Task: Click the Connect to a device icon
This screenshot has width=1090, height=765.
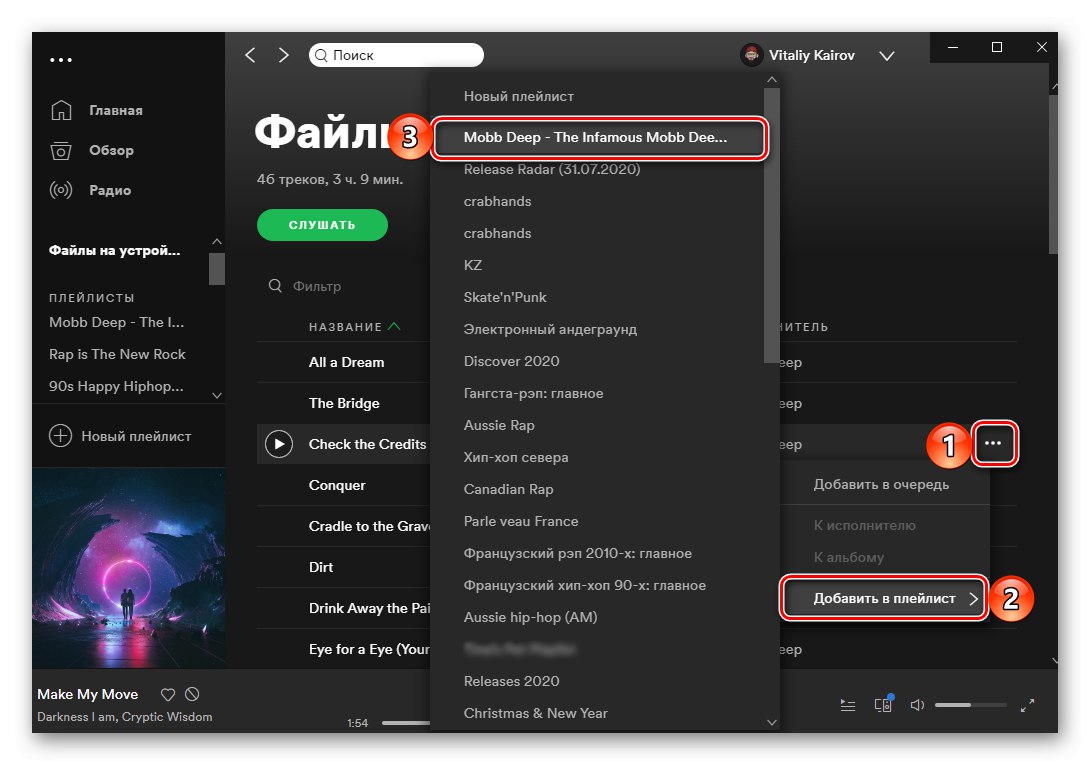Action: tap(883, 704)
